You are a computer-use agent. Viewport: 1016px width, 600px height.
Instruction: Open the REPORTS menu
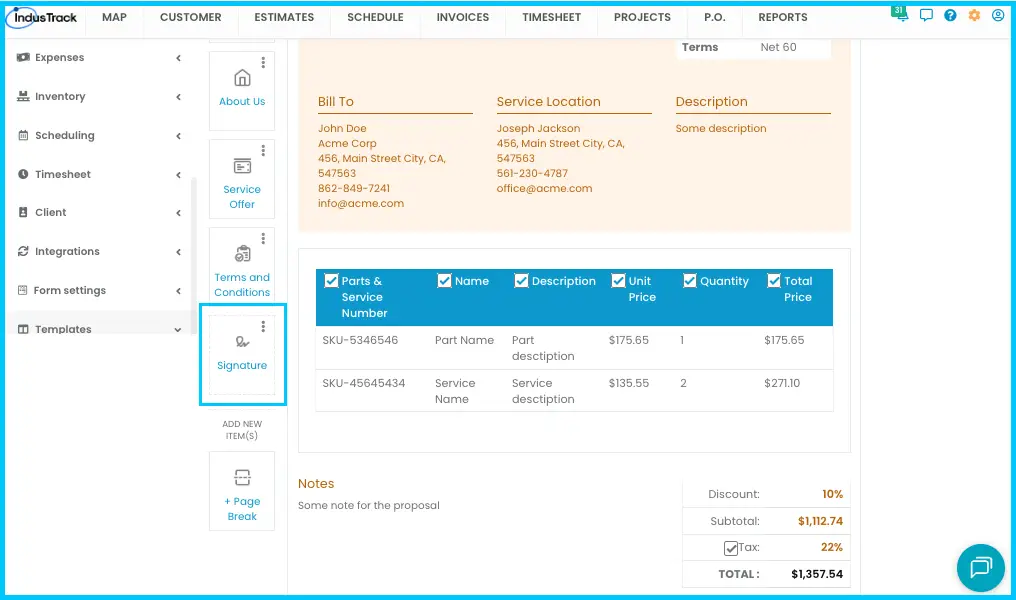coord(783,17)
